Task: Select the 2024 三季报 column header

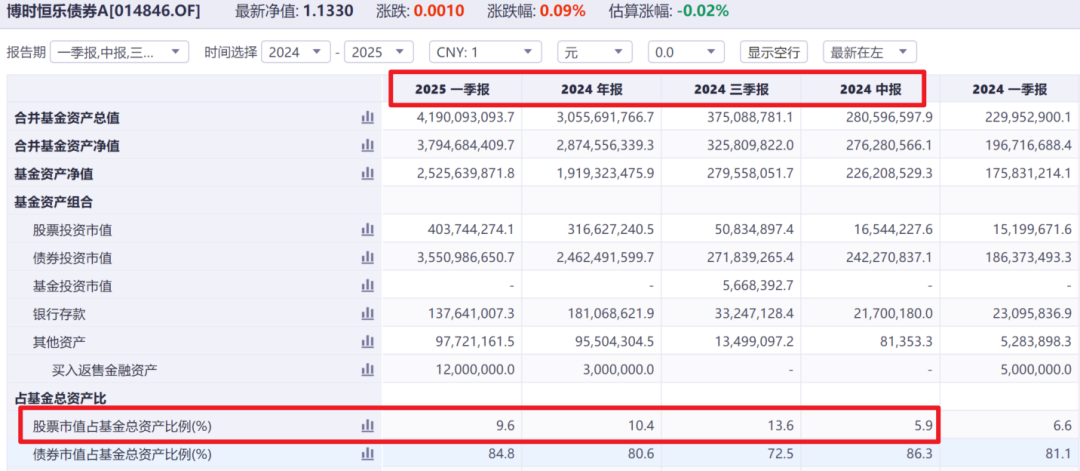Action: [x=731, y=90]
